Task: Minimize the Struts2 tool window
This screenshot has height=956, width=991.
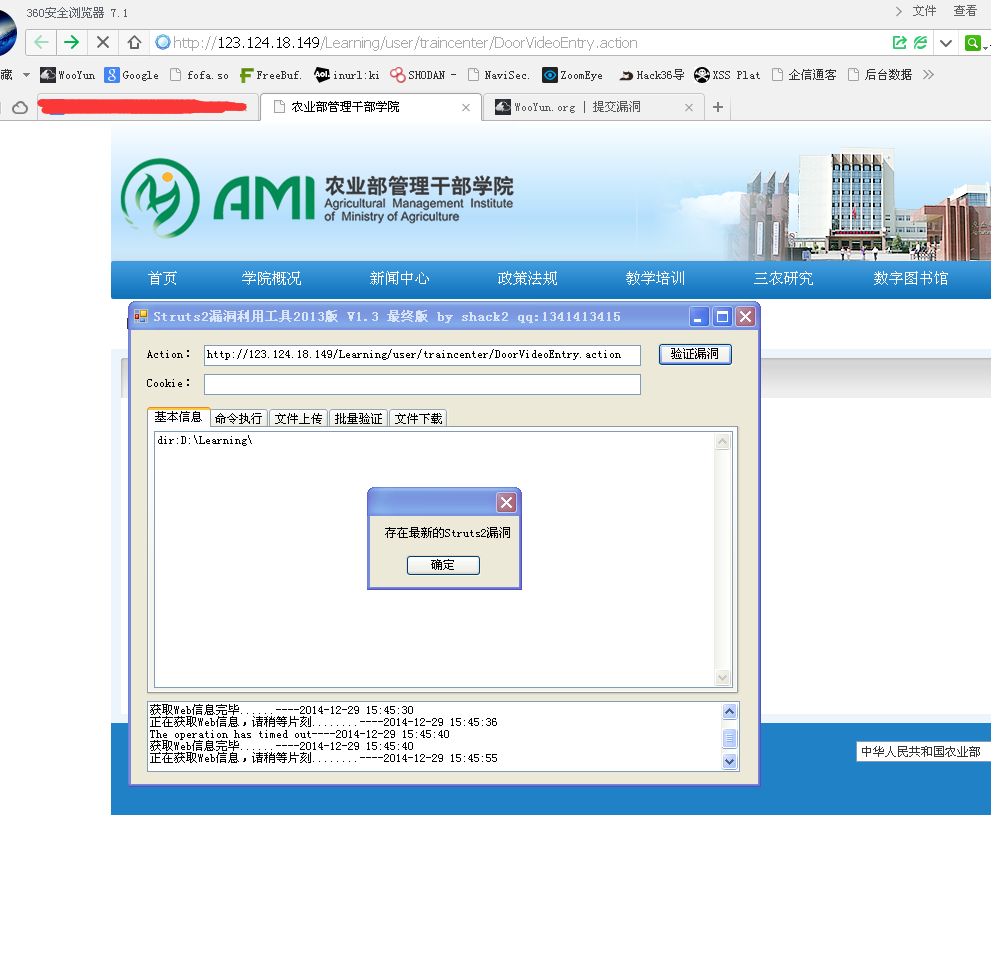Action: pyautogui.click(x=698, y=317)
